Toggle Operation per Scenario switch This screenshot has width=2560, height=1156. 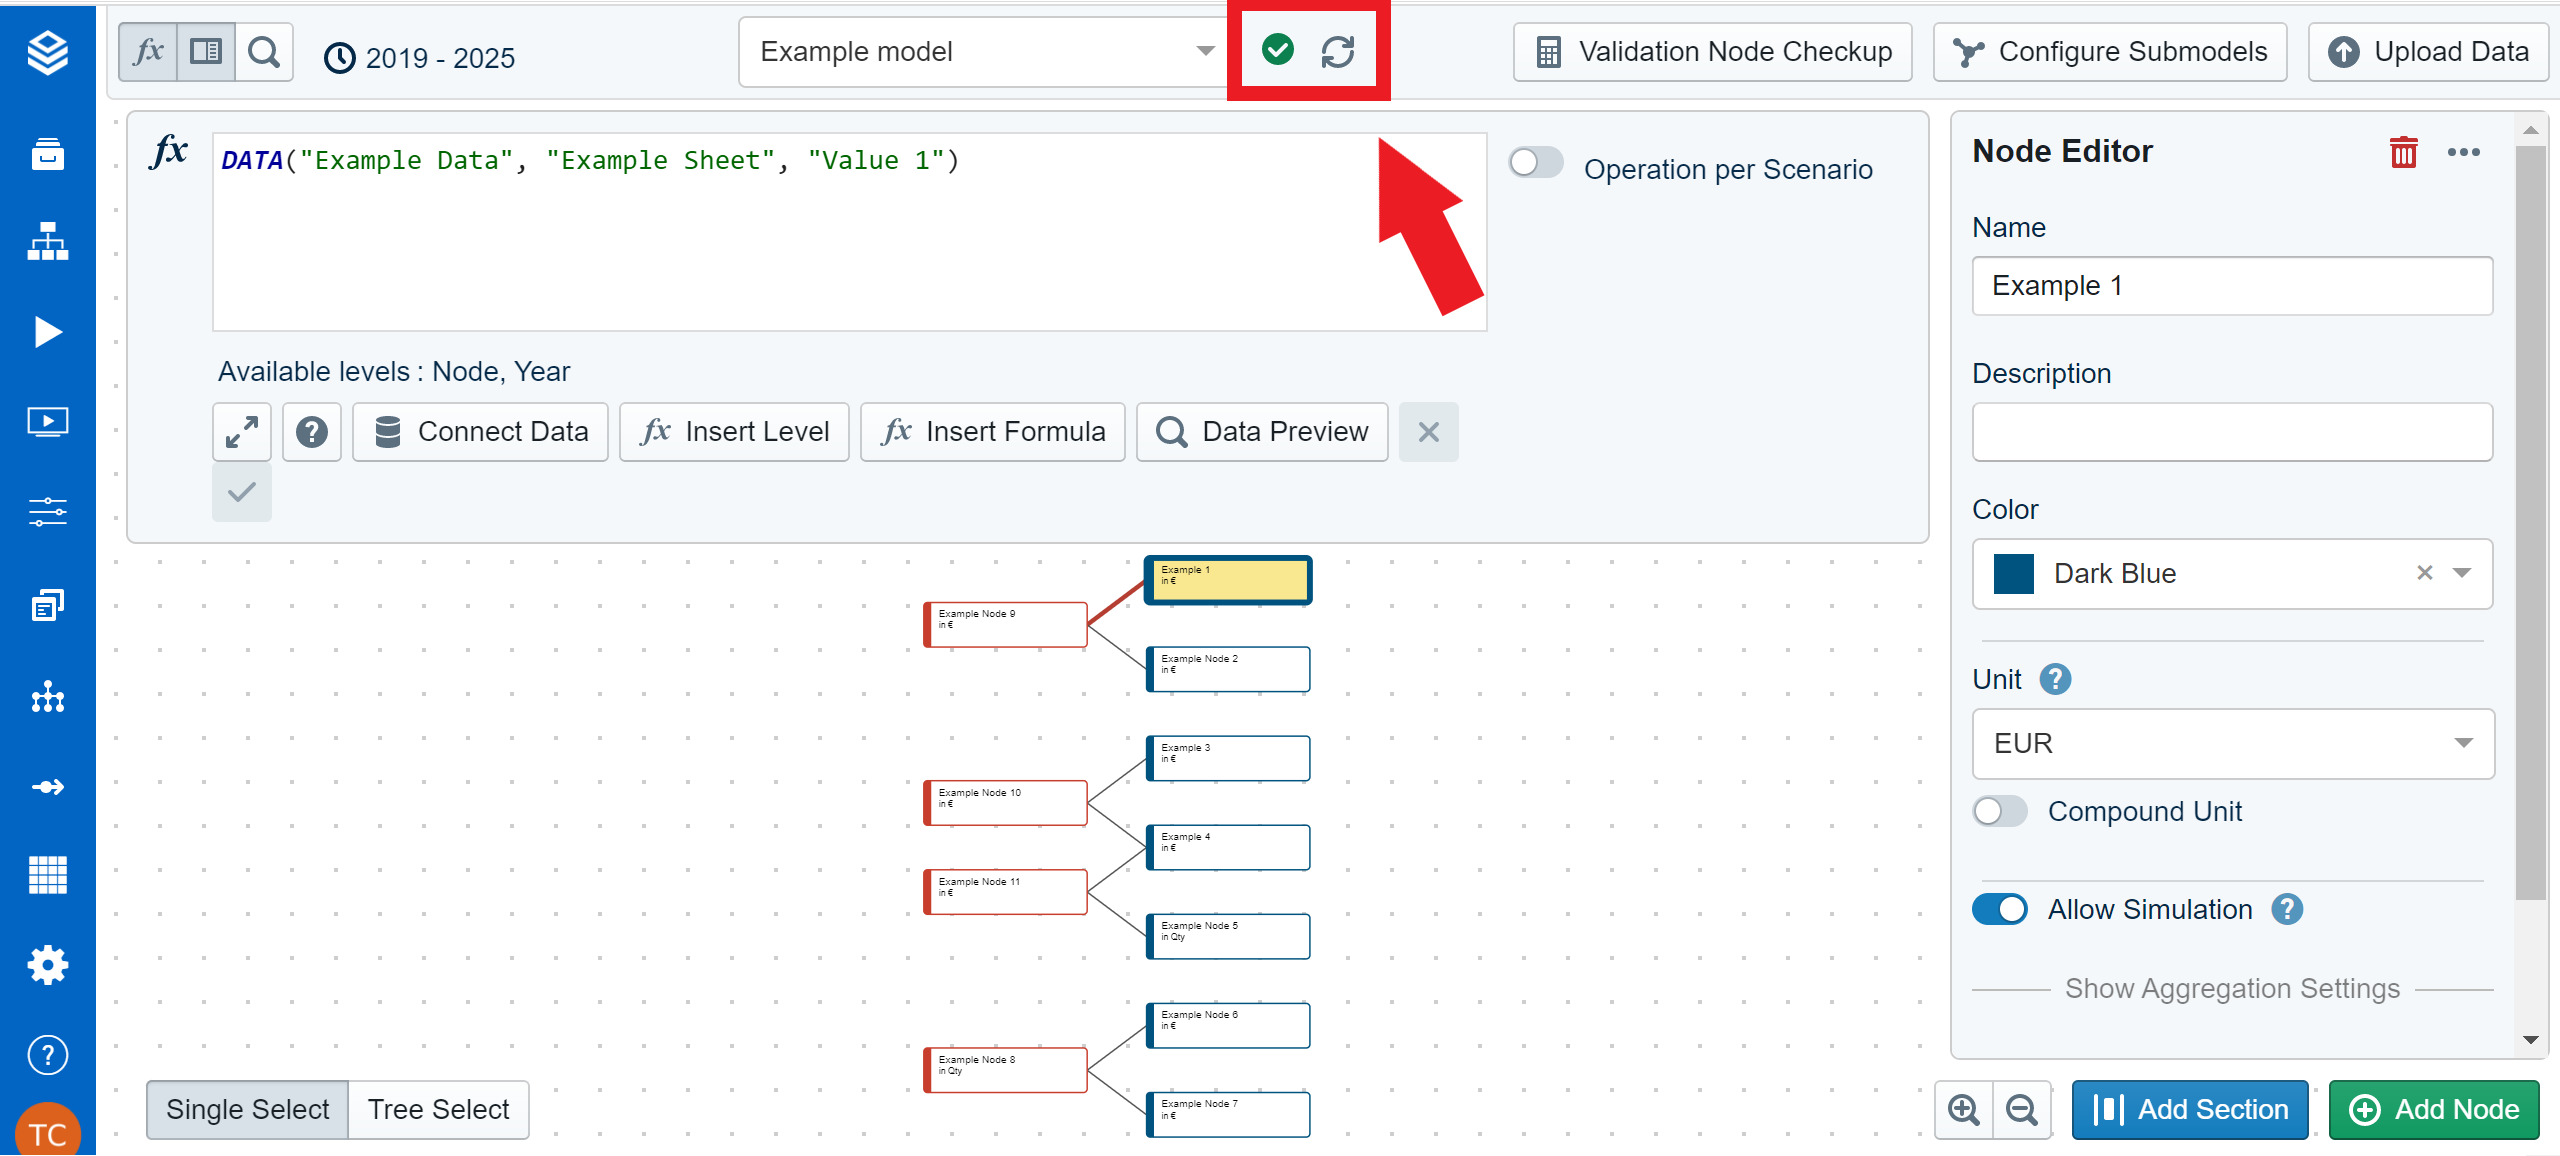[x=1536, y=163]
